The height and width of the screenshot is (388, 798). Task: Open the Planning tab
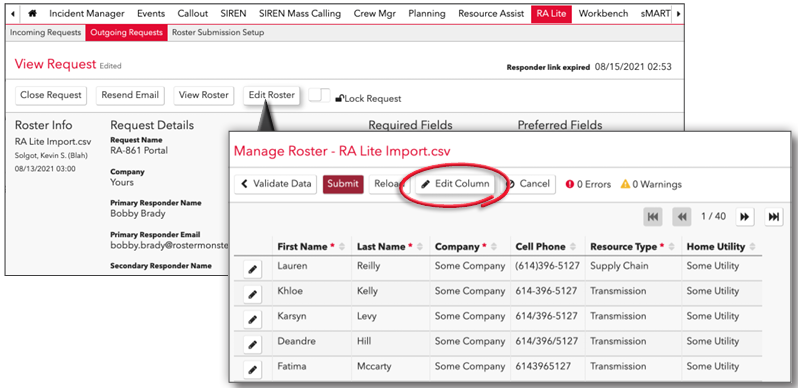coord(426,14)
